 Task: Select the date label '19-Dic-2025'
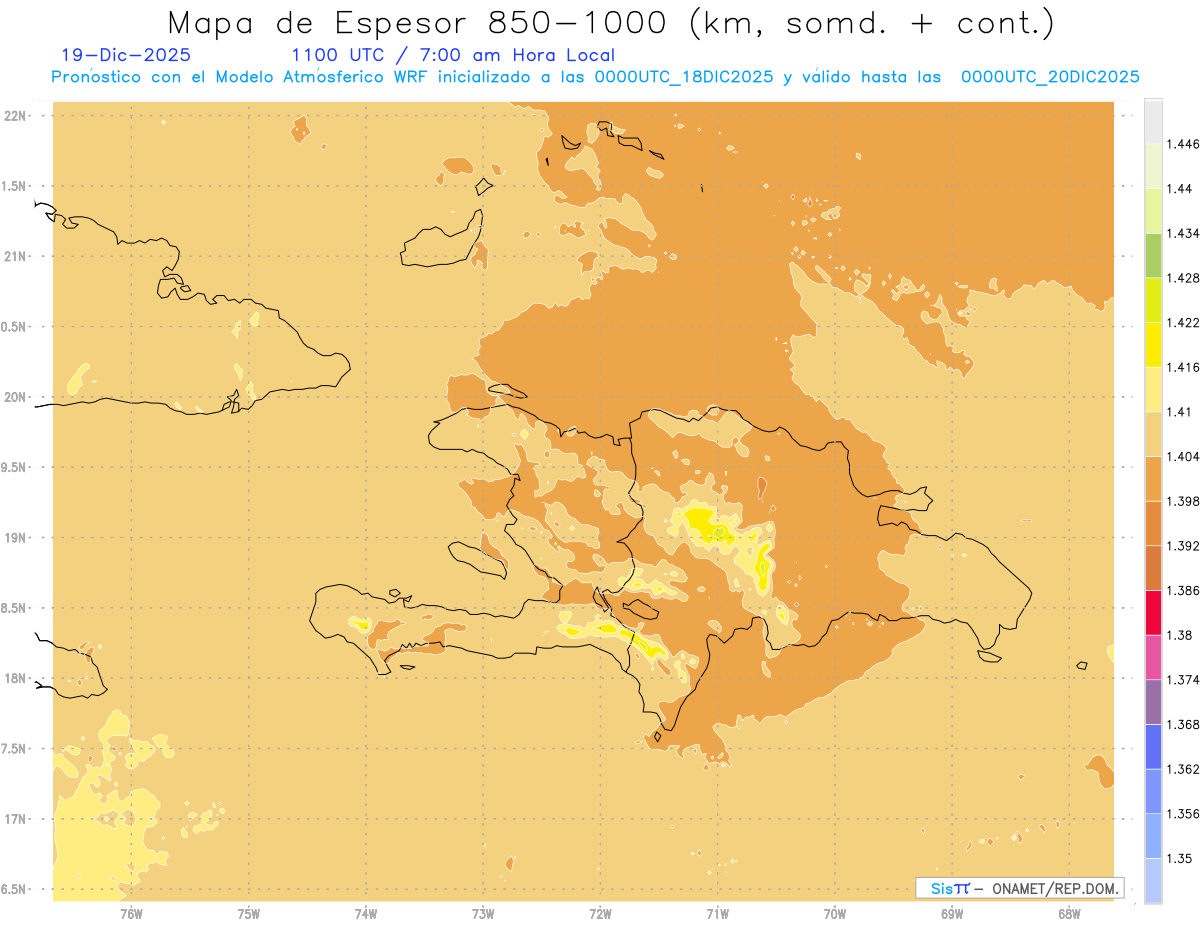click(x=126, y=56)
